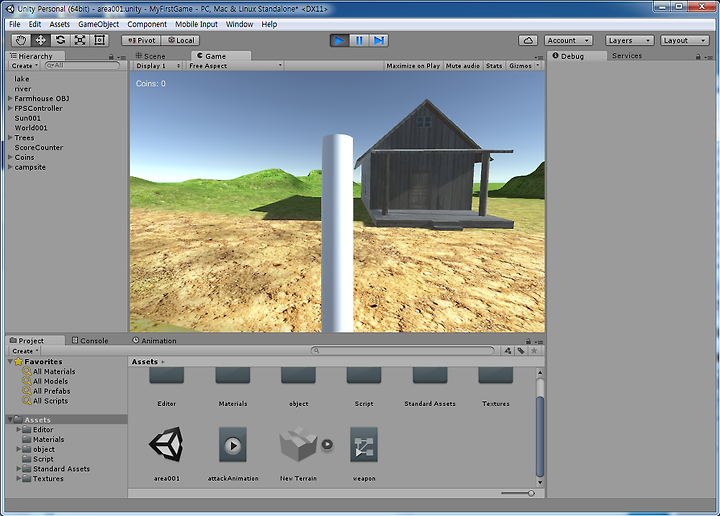Open the Mobile Input menu
Viewport: 720px width, 516px height.
click(196, 24)
